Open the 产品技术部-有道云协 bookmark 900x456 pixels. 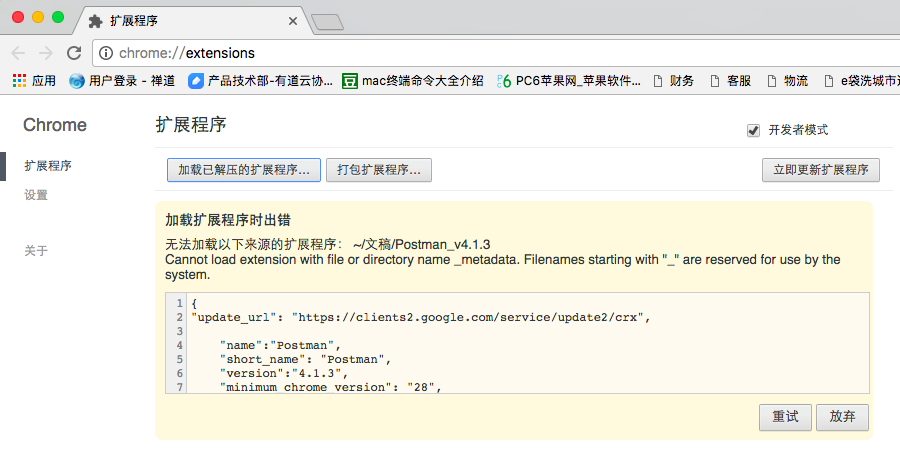point(260,81)
